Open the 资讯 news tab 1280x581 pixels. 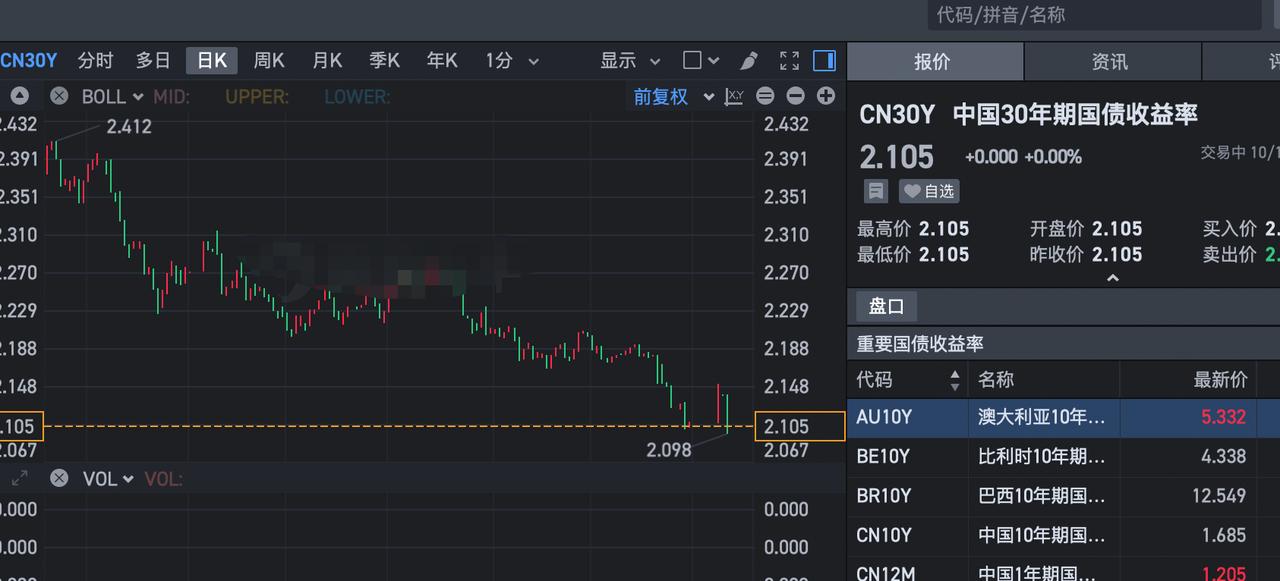[1111, 61]
